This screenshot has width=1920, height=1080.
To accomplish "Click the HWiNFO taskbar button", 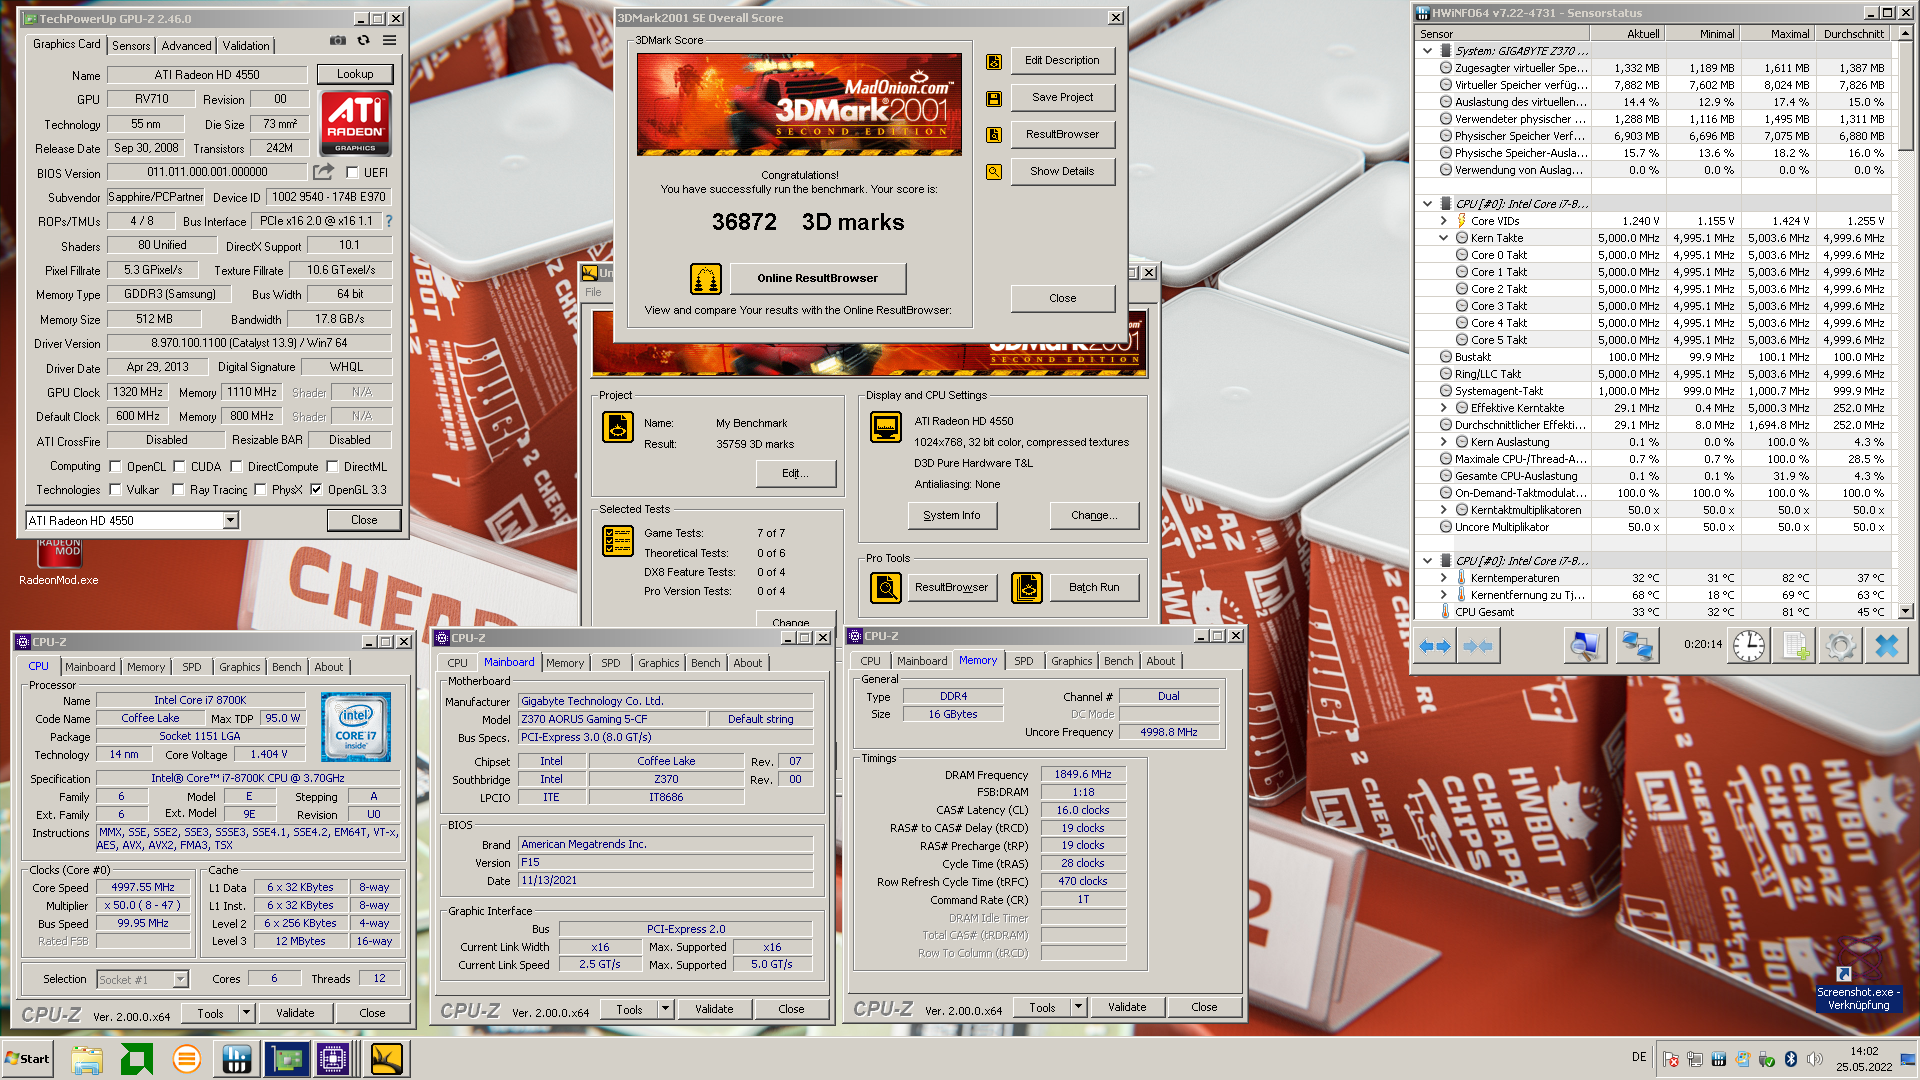I will click(237, 1059).
